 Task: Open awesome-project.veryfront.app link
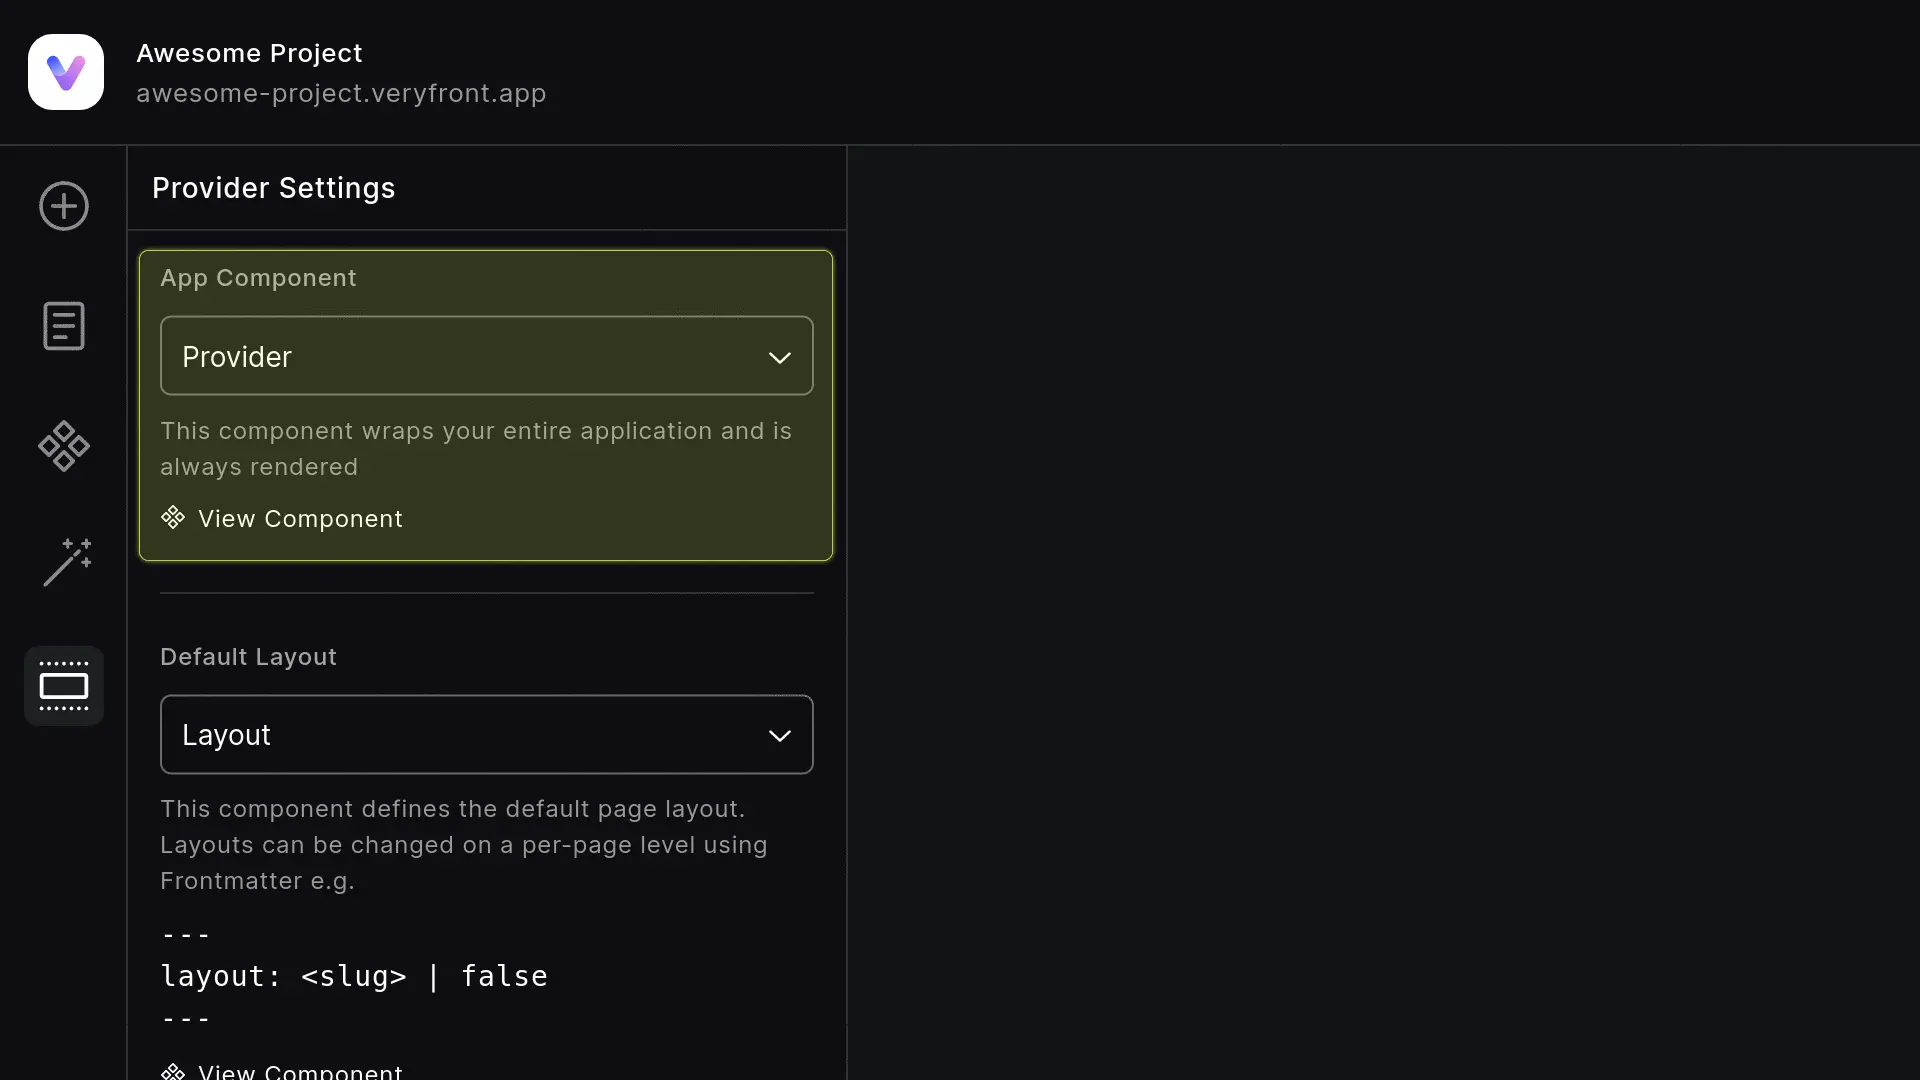pyautogui.click(x=341, y=93)
